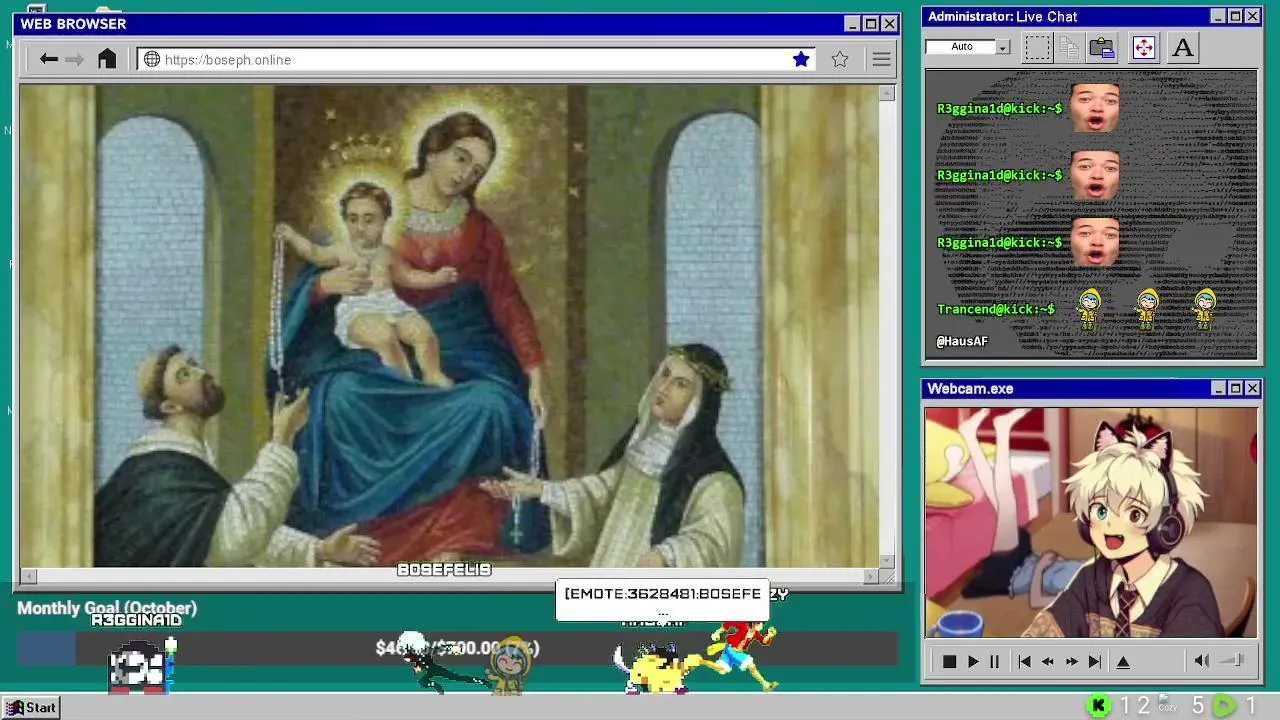Open the Start menu
This screenshot has width=1280, height=720.
[x=30, y=707]
